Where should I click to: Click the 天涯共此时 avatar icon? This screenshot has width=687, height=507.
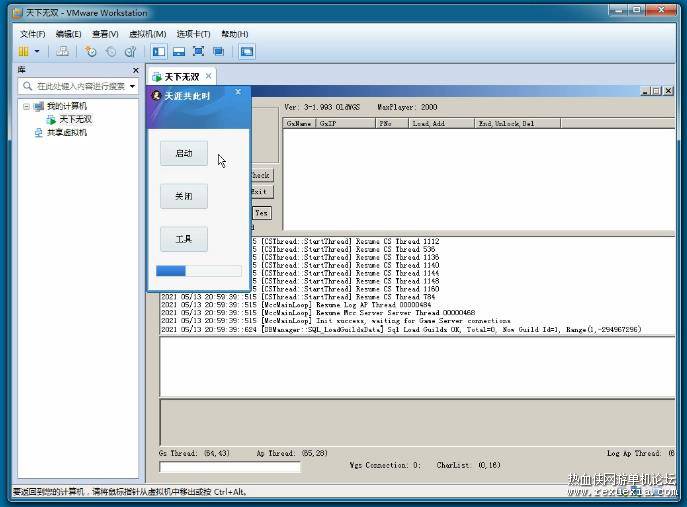(x=156, y=95)
